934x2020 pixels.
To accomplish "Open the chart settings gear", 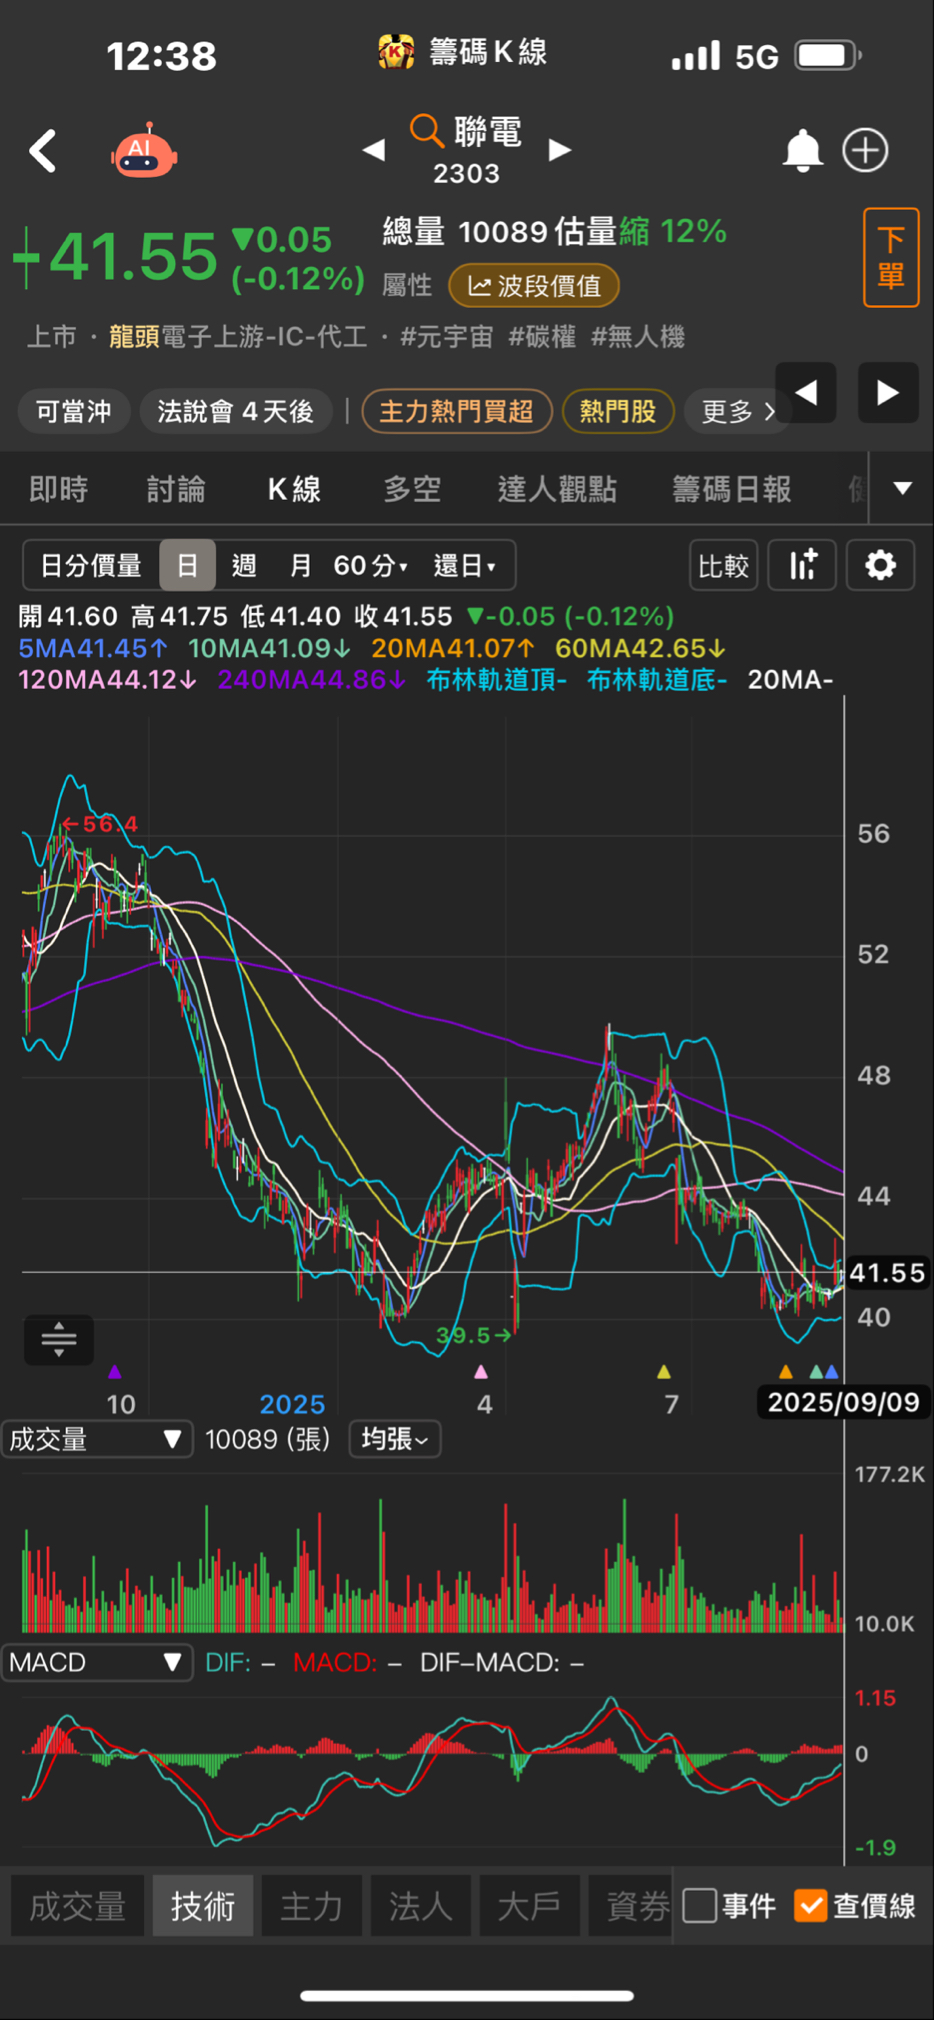I will [880, 566].
